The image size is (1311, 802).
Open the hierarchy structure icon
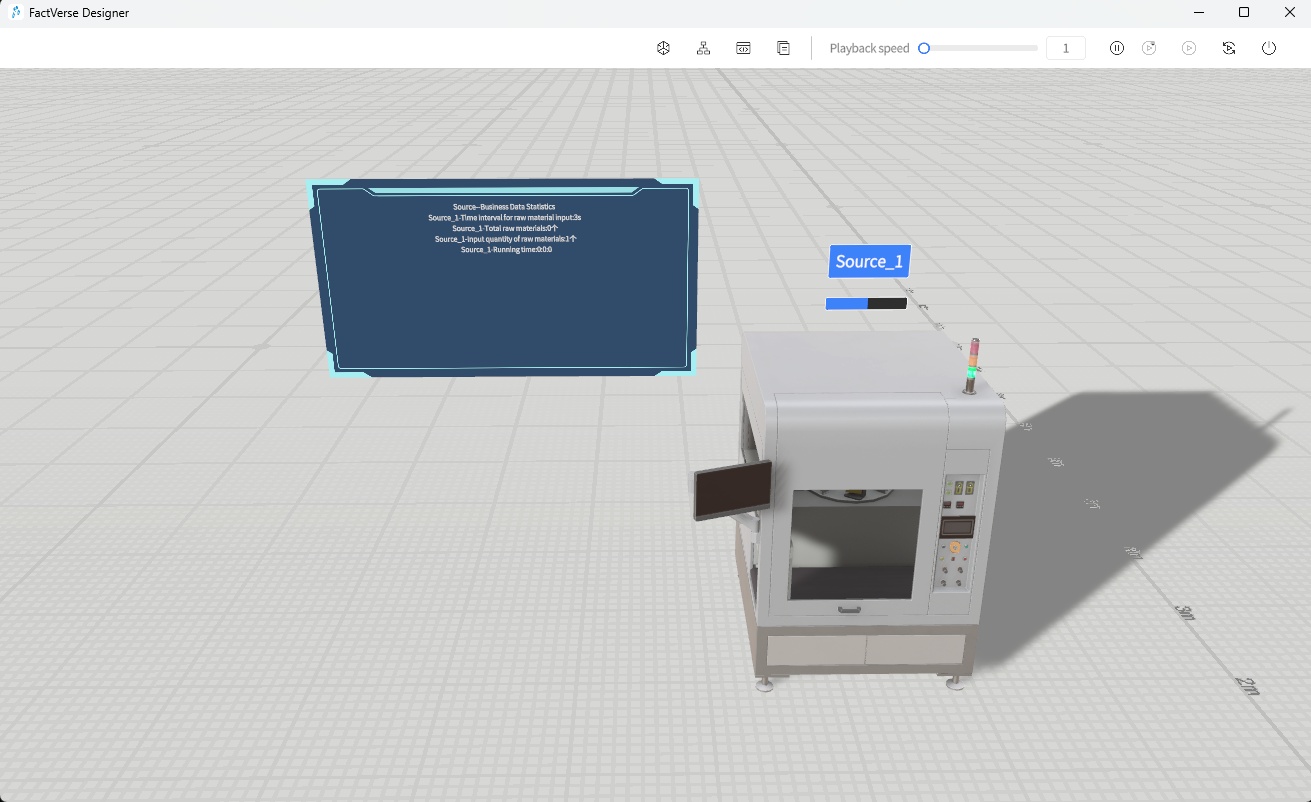pos(703,48)
